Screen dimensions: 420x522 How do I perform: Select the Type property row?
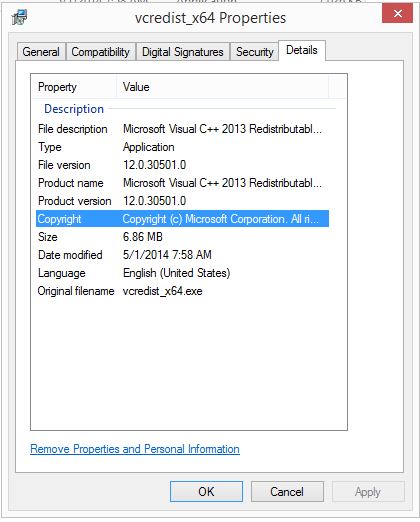pos(182,147)
